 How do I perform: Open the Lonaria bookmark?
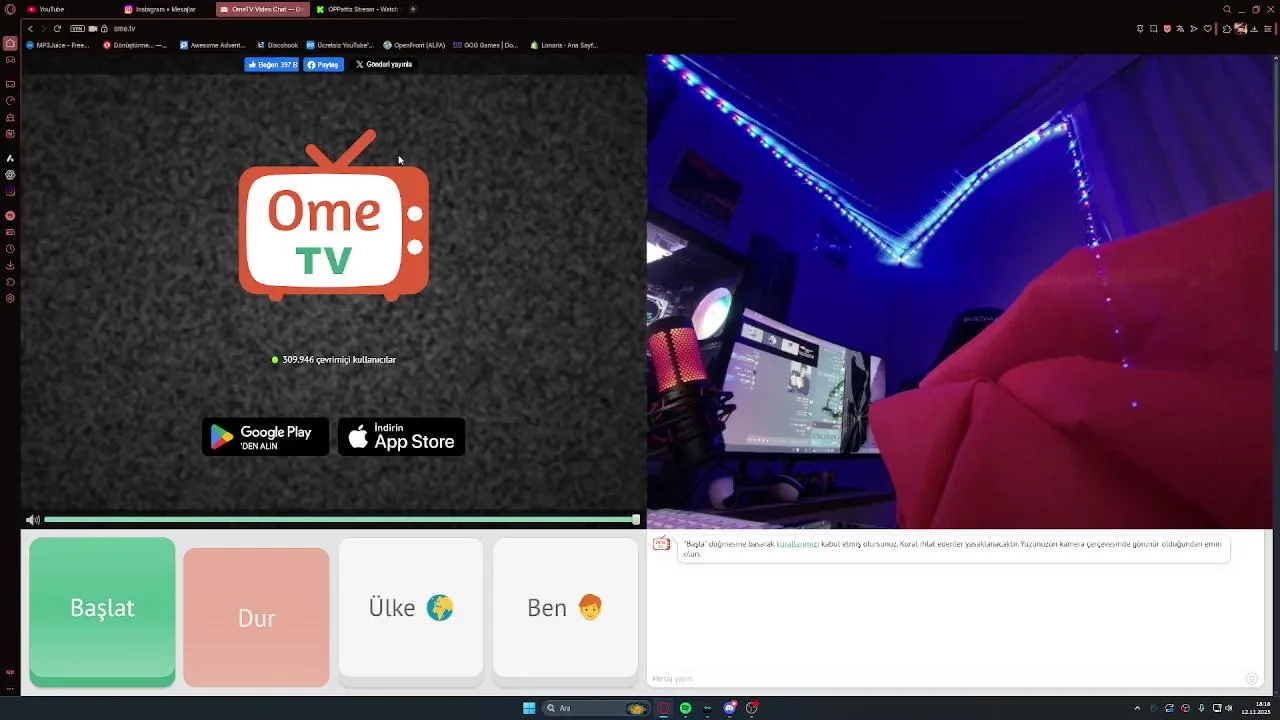point(564,45)
